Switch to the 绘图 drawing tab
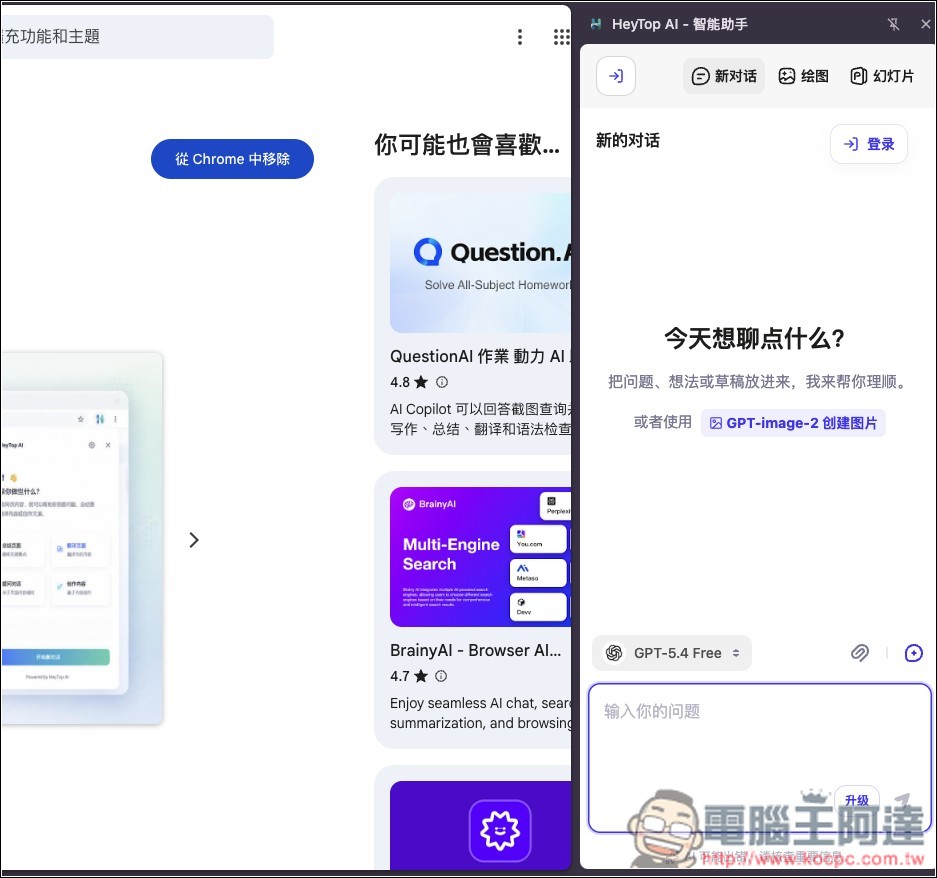Image resolution: width=937 pixels, height=878 pixels. tap(804, 76)
